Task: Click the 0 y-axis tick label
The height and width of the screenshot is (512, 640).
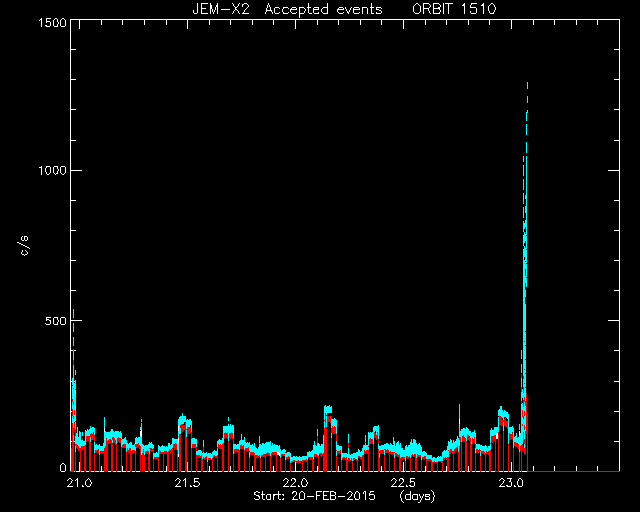Action: [x=63, y=467]
